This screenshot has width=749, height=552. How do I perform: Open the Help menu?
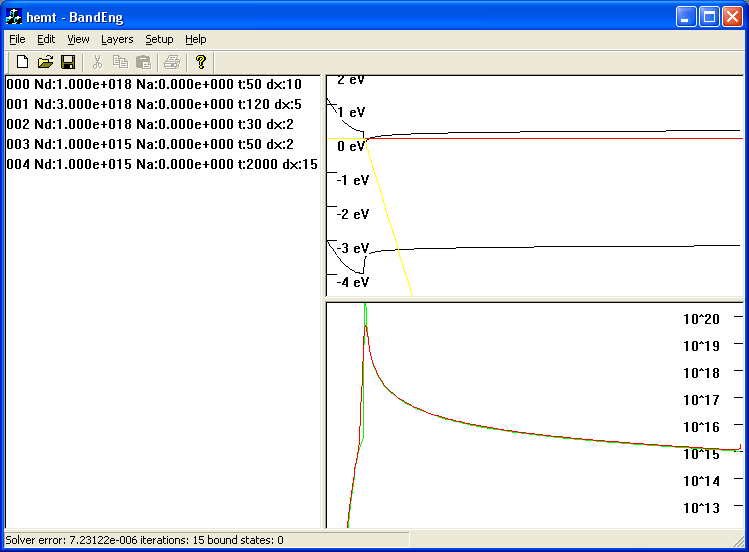(x=196, y=39)
